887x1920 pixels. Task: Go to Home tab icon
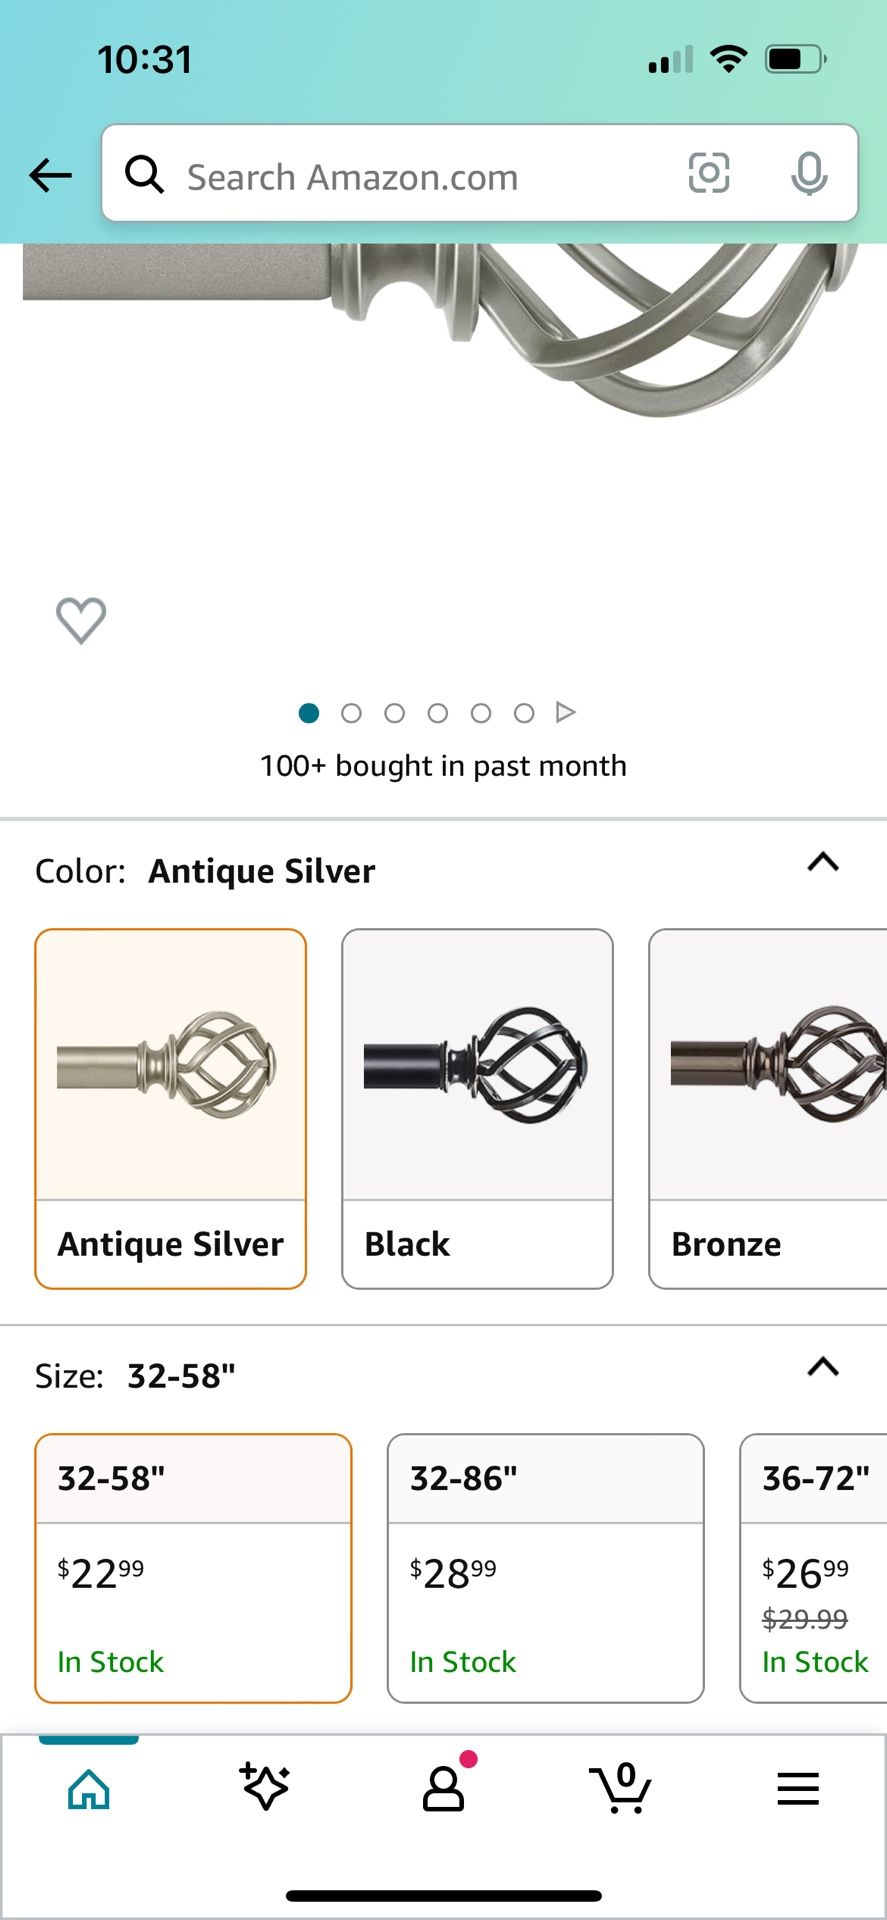(89, 1789)
